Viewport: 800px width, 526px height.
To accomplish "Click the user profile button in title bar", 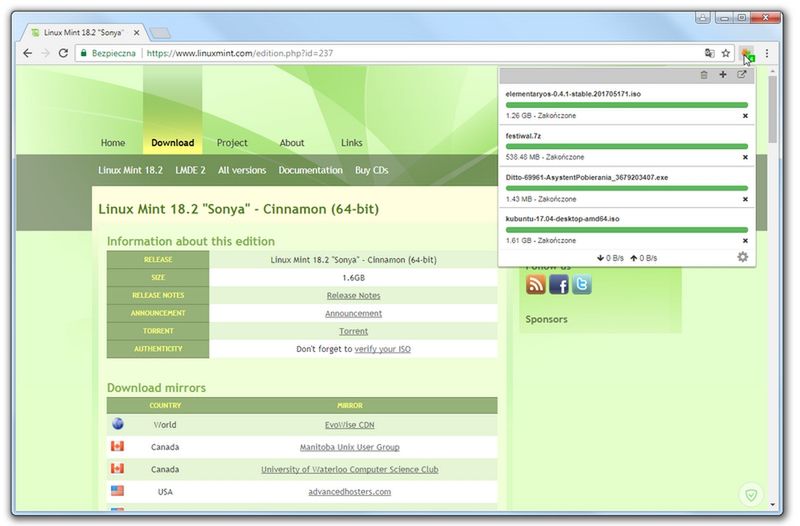I will [703, 18].
